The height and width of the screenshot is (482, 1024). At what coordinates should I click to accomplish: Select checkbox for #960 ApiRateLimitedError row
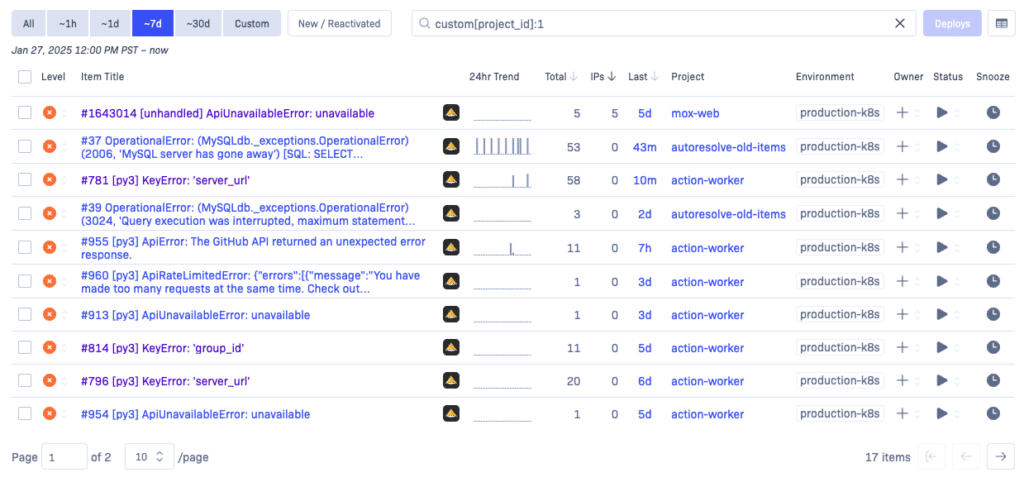click(25, 281)
